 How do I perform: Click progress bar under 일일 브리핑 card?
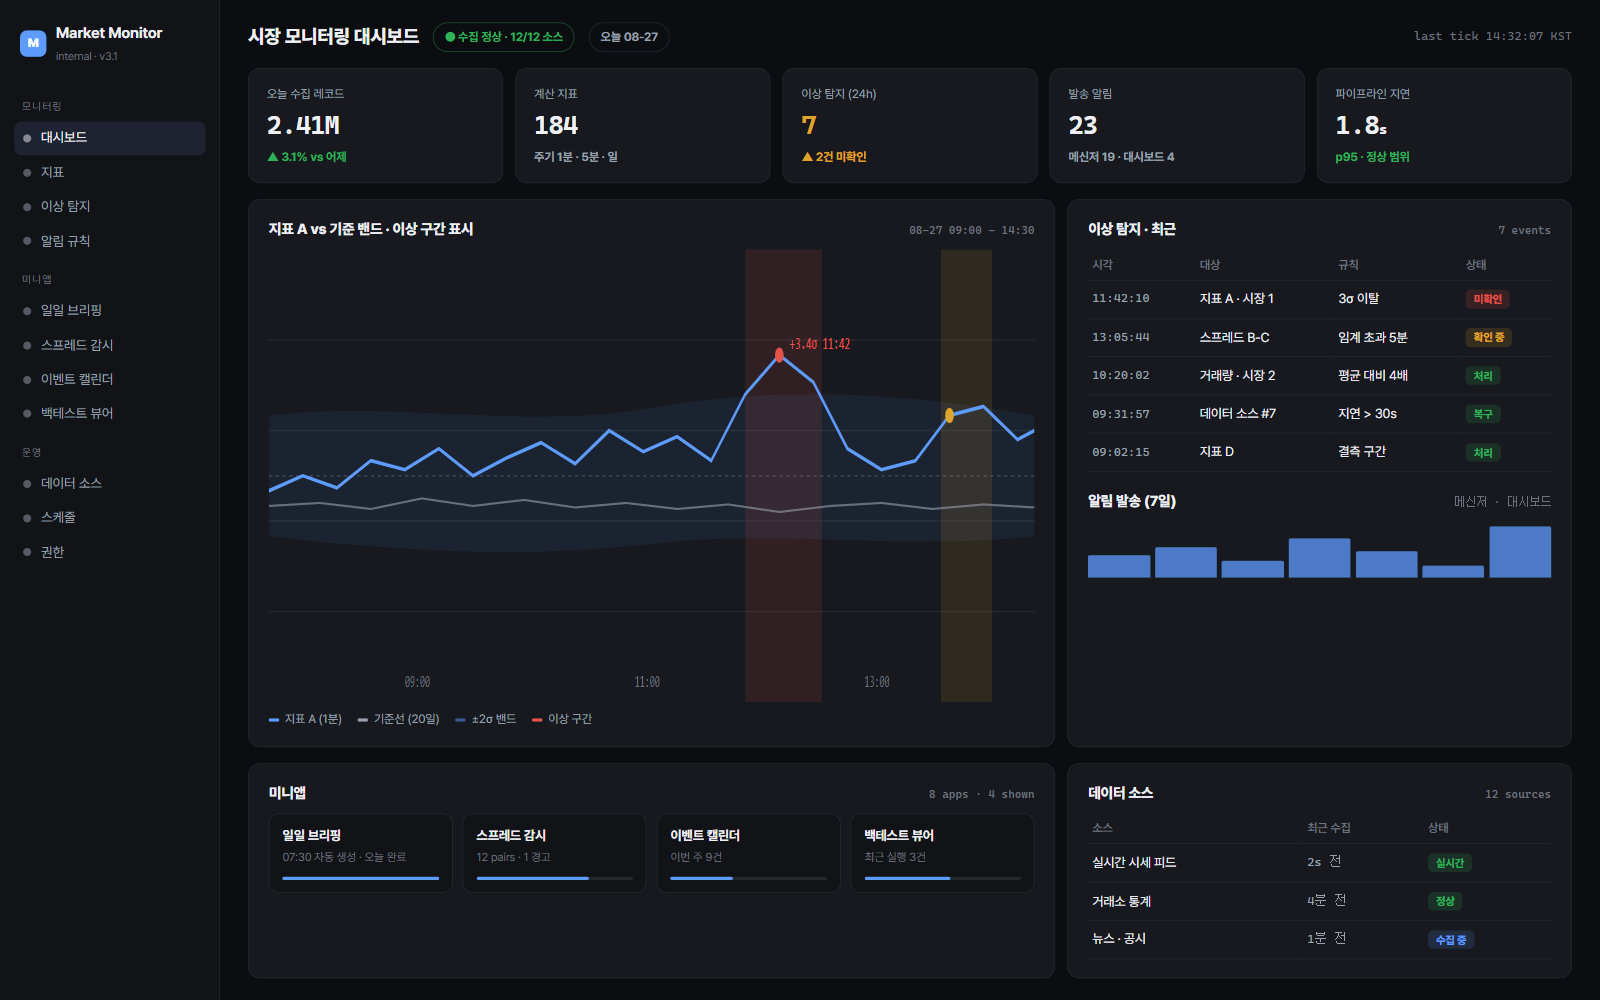(360, 878)
